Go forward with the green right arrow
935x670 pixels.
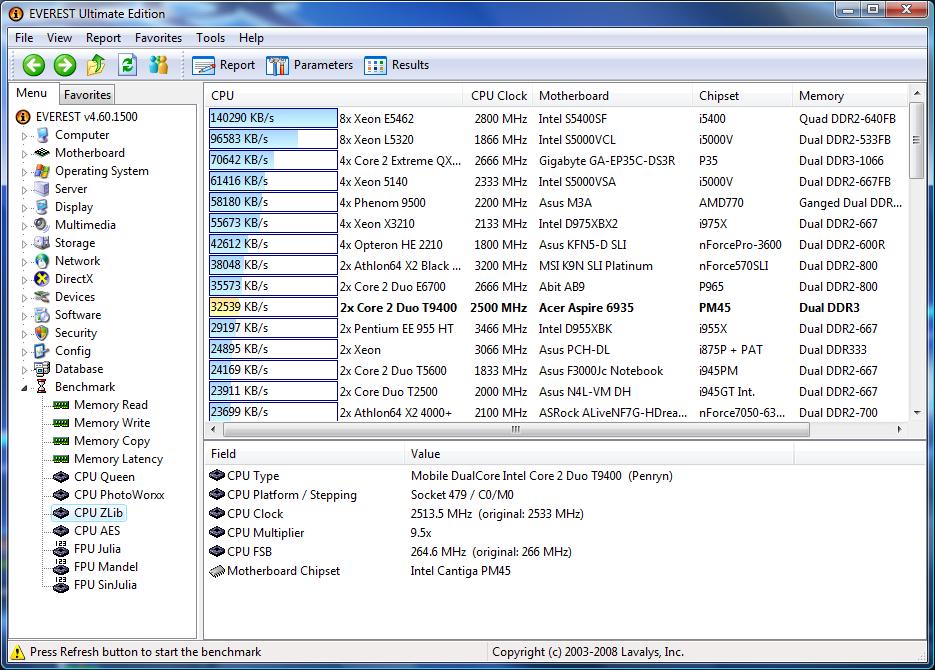(x=65, y=64)
